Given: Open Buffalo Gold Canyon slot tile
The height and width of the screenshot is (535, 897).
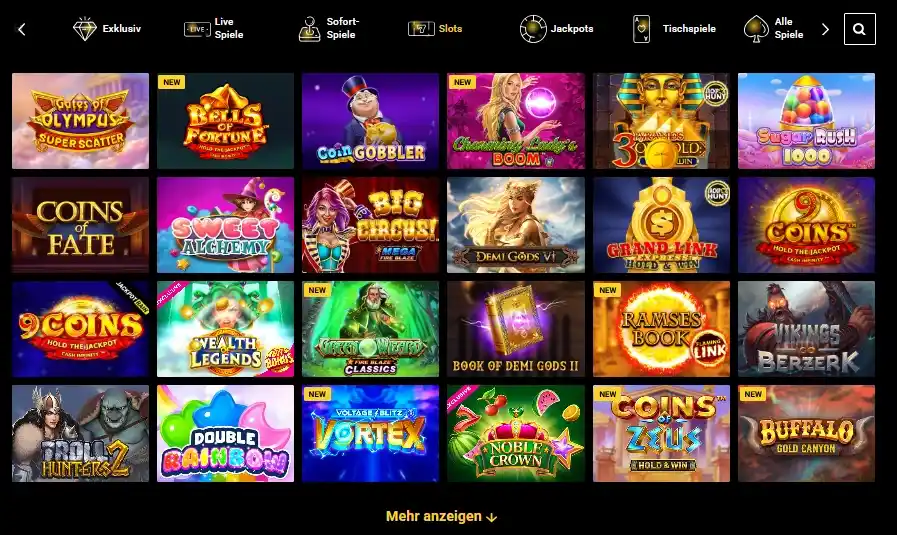Looking at the screenshot, I should 806,433.
